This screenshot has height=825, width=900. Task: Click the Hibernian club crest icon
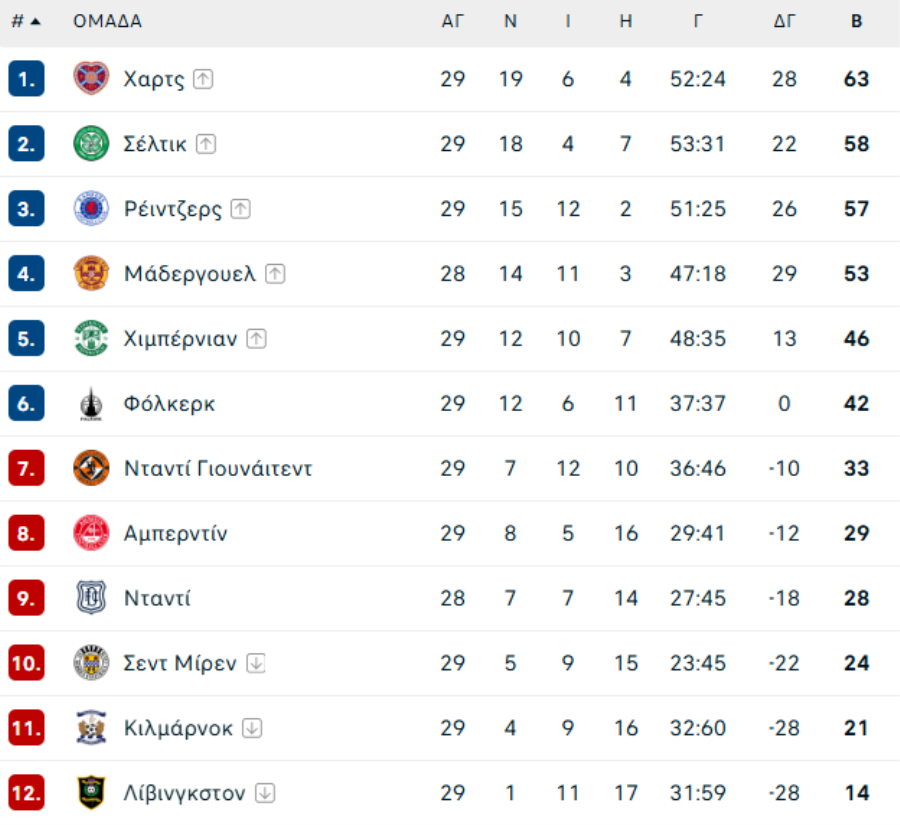[x=91, y=338]
